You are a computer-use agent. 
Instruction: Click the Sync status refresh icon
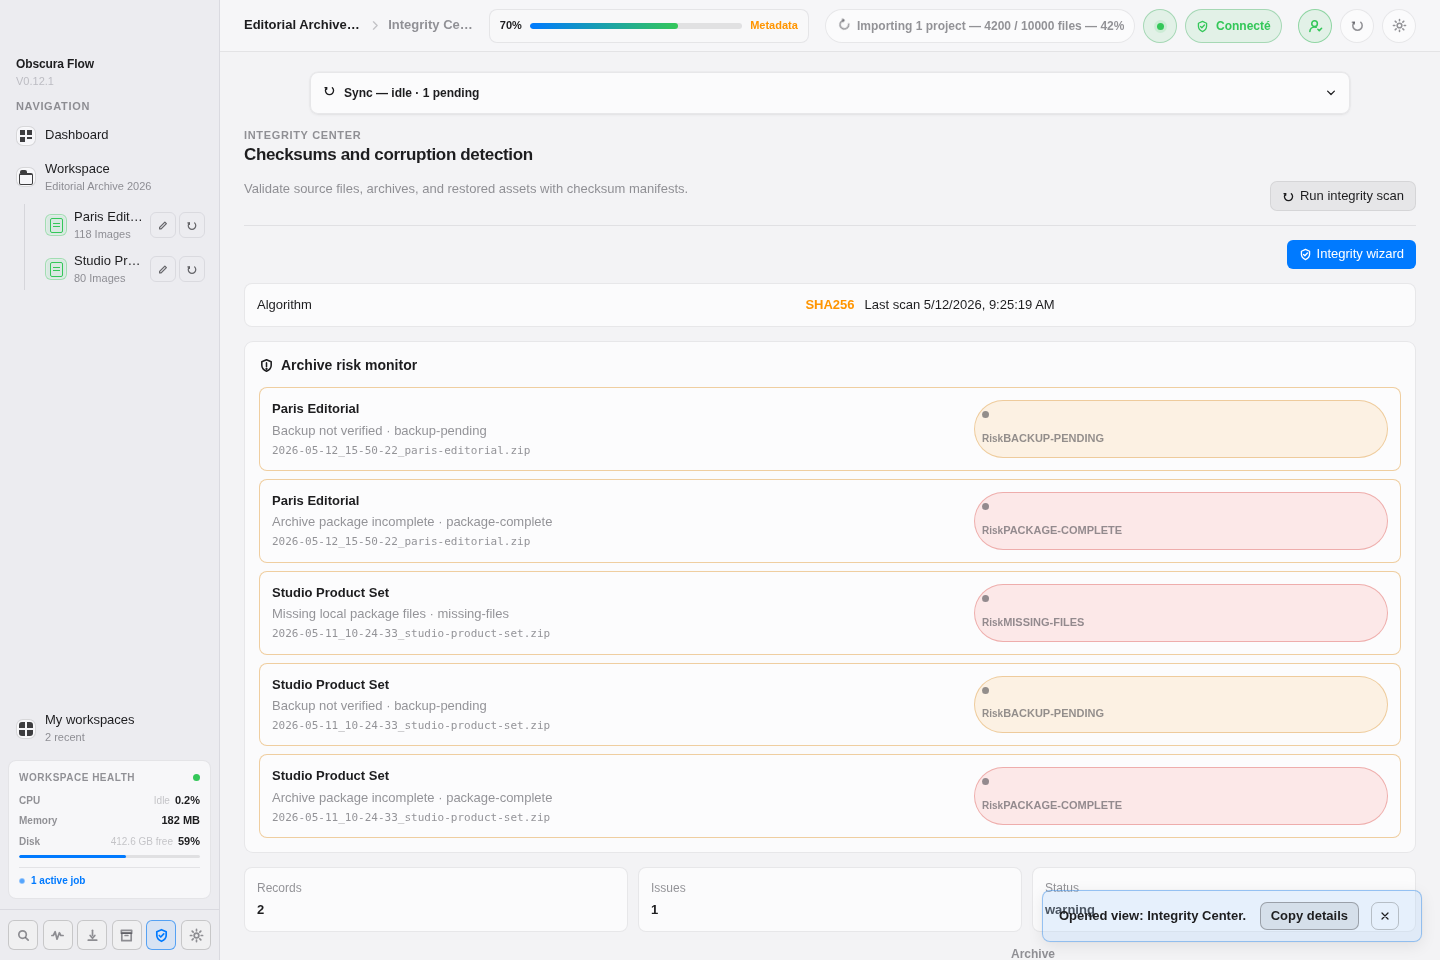pyautogui.click(x=329, y=91)
